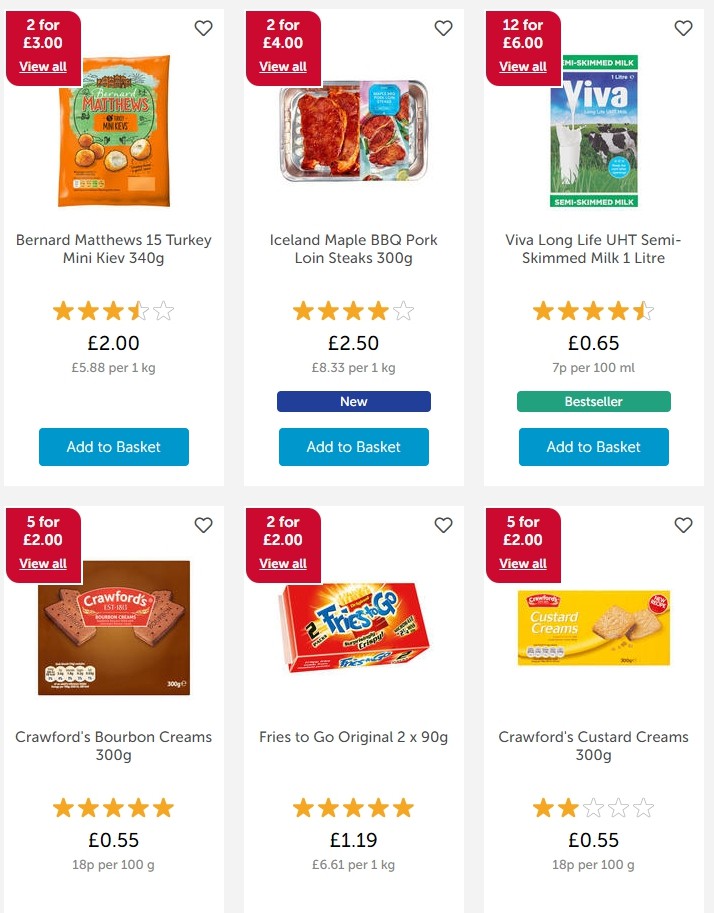714x913 pixels.
Task: Add Iceland Maple BBQ Pork Steaks to basket
Action: click(354, 447)
